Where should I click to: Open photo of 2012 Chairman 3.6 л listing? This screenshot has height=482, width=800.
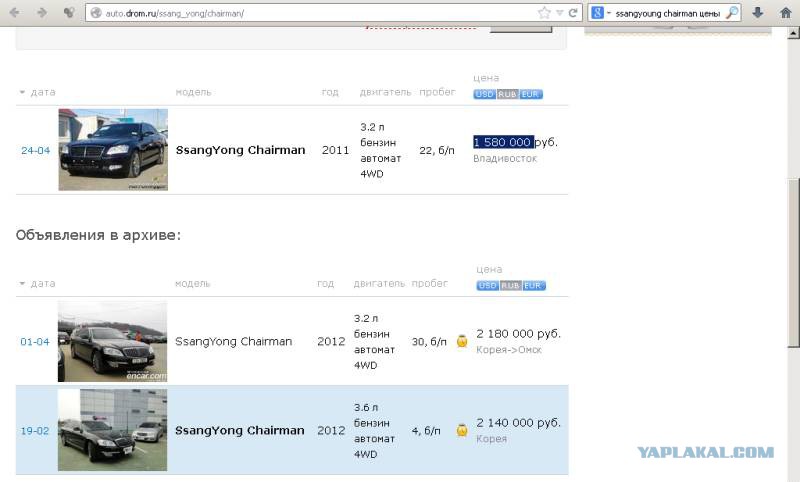112,430
